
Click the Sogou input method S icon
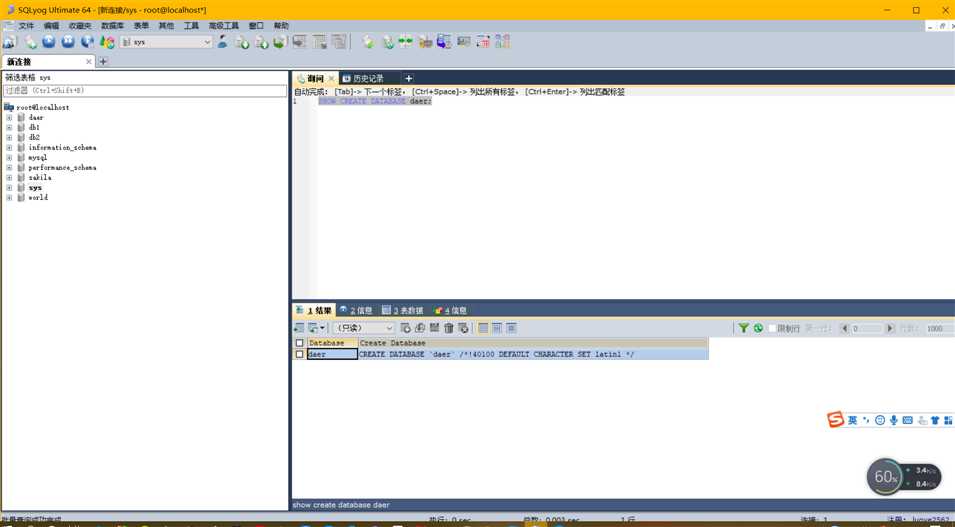tap(835, 419)
